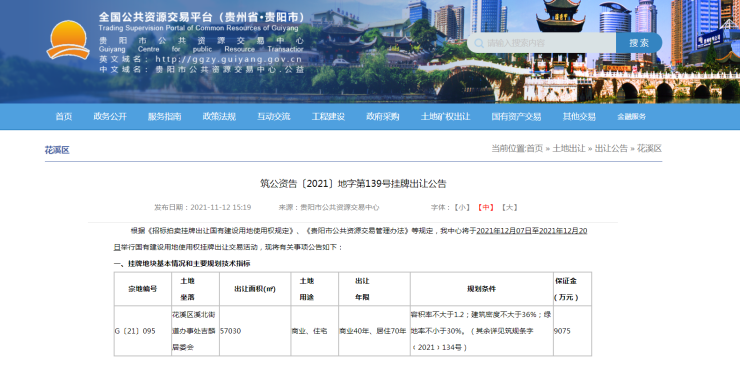Open the 国有资产交易 menu item
The image size is (740, 377).
(516, 117)
